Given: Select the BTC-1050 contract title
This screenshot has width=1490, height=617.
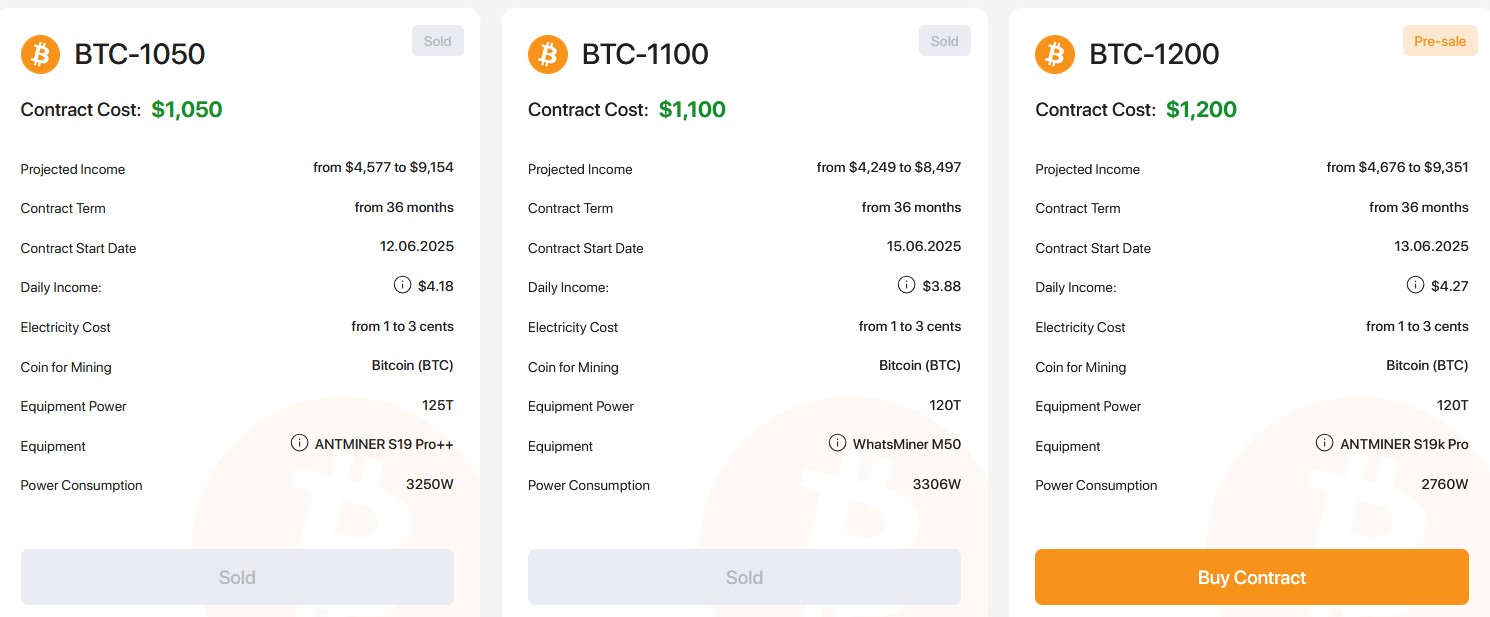Looking at the screenshot, I should coord(140,54).
